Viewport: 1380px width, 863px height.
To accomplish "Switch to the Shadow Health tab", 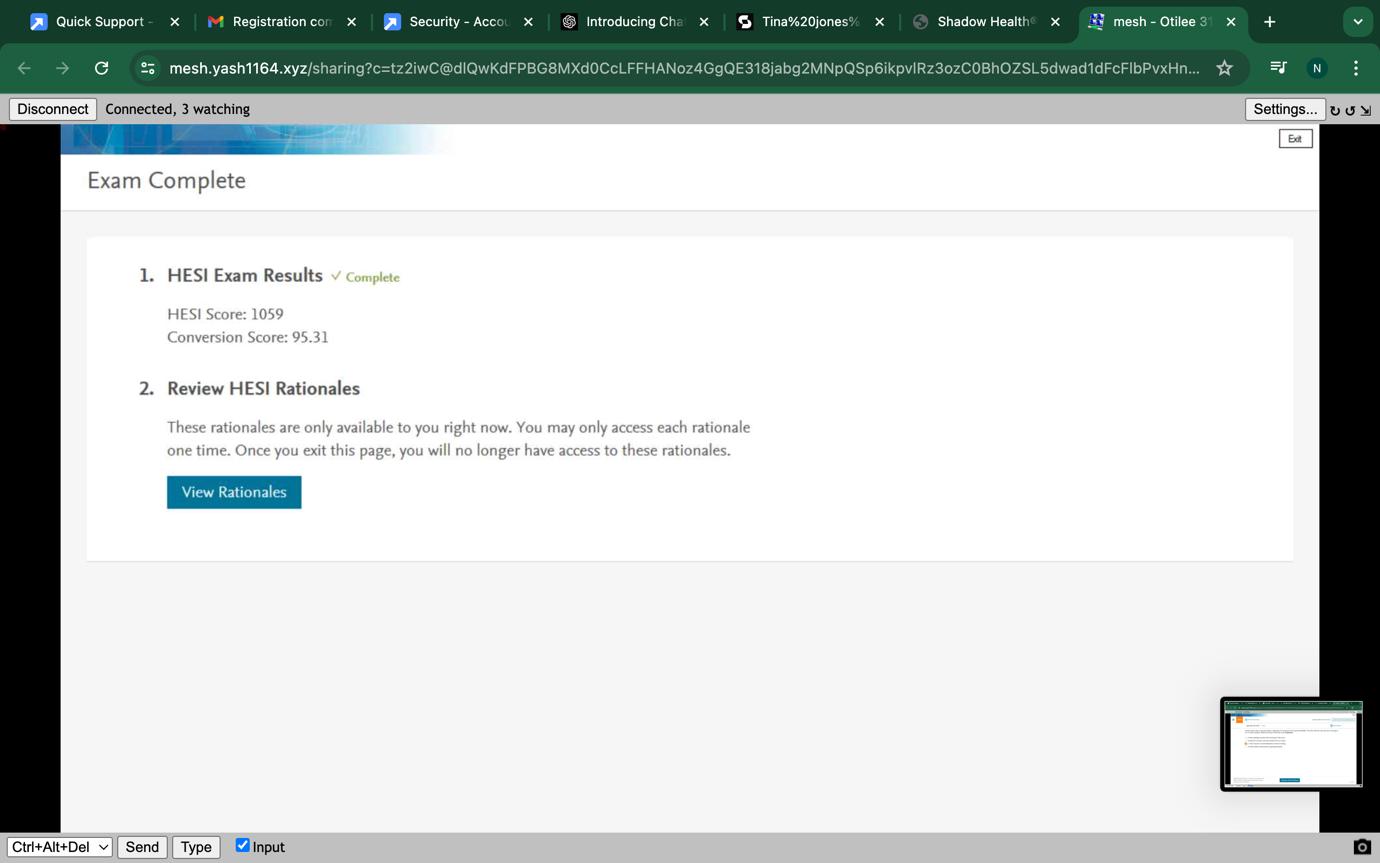I will [986, 21].
